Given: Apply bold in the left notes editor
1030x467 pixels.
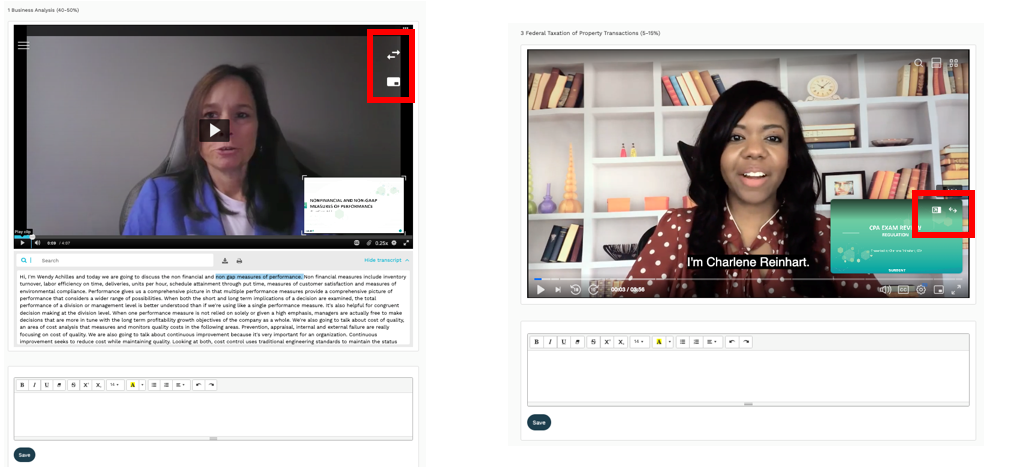Looking at the screenshot, I should [x=22, y=385].
